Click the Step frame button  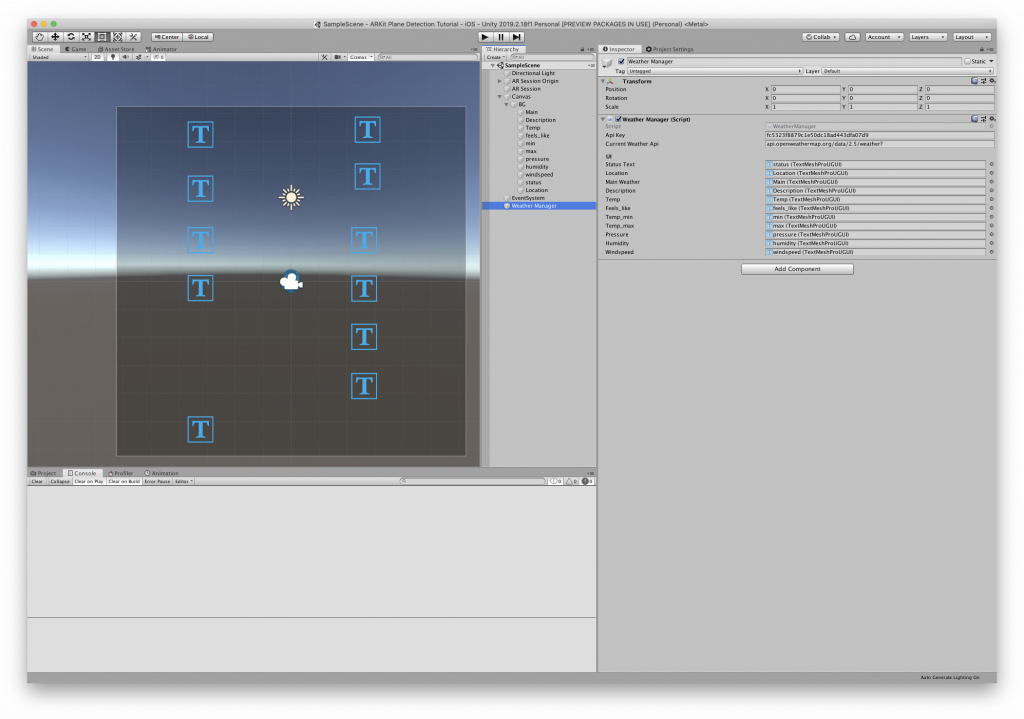517,37
